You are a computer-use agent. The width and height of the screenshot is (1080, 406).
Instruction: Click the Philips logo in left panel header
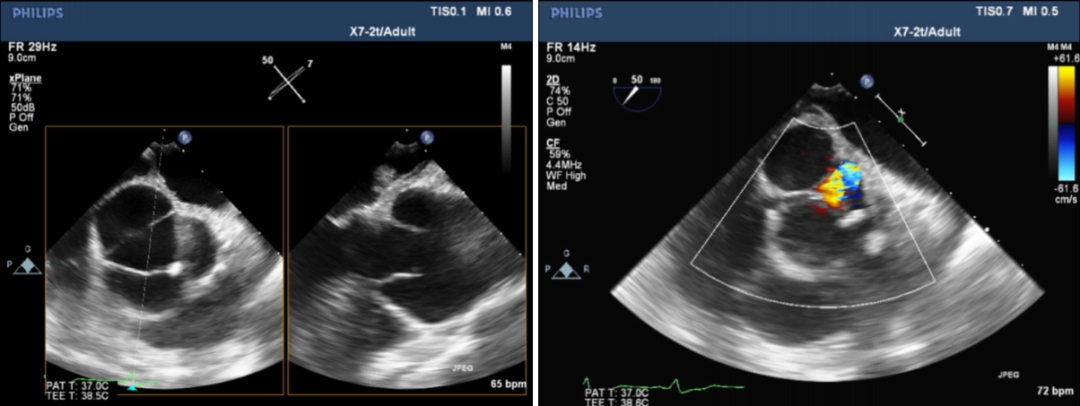coord(33,13)
